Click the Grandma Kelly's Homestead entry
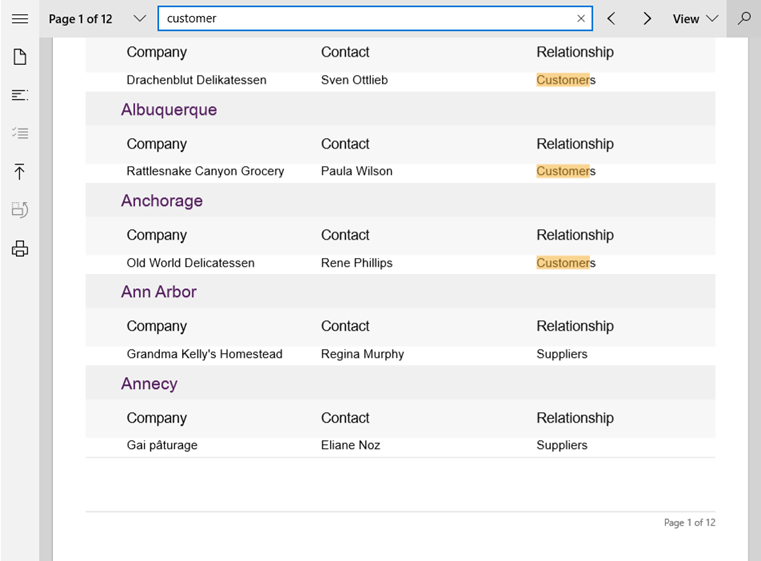Viewport: 761px width, 561px height. click(x=204, y=354)
